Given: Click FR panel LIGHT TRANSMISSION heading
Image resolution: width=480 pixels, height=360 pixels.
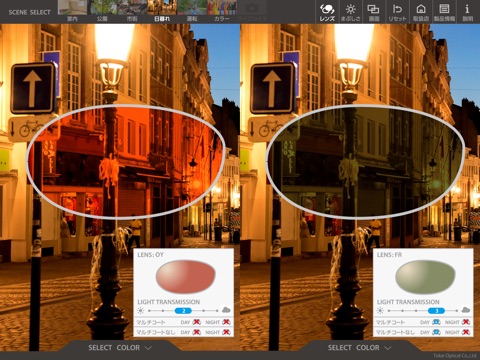Looking at the screenshot, I should point(408,302).
